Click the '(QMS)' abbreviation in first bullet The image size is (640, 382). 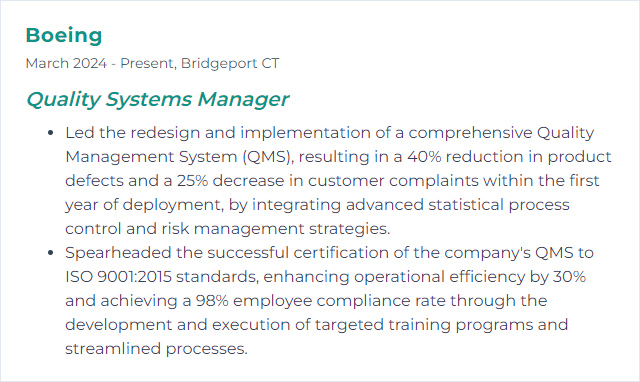click(268, 157)
